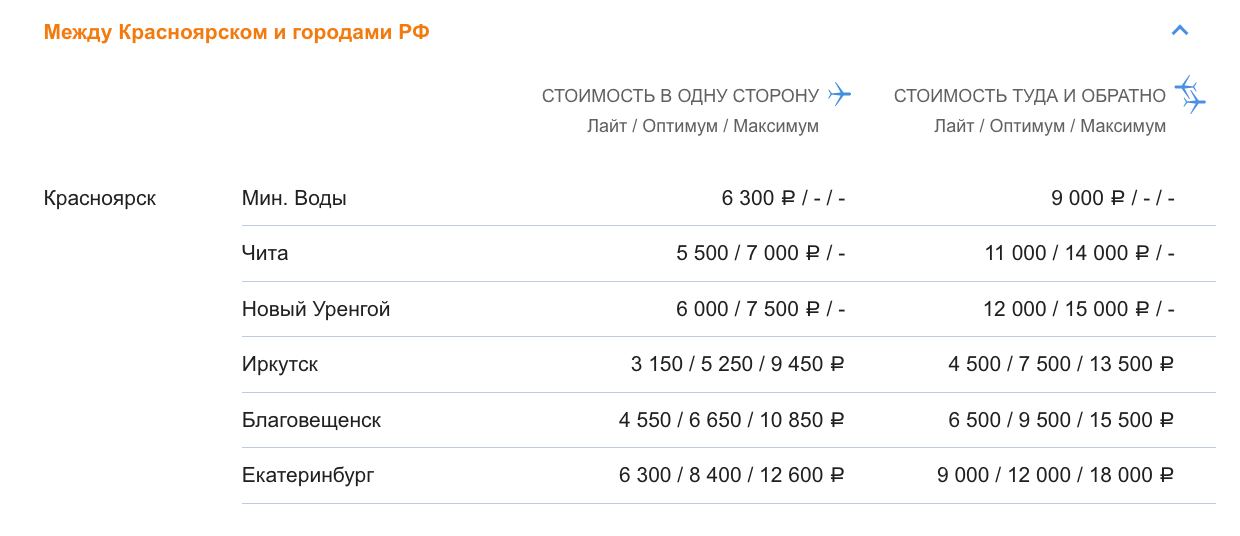The width and height of the screenshot is (1240, 536).
Task: Click Иркутск one-way price 3 150 / 5 250 / 9 450
Action: pos(738,364)
